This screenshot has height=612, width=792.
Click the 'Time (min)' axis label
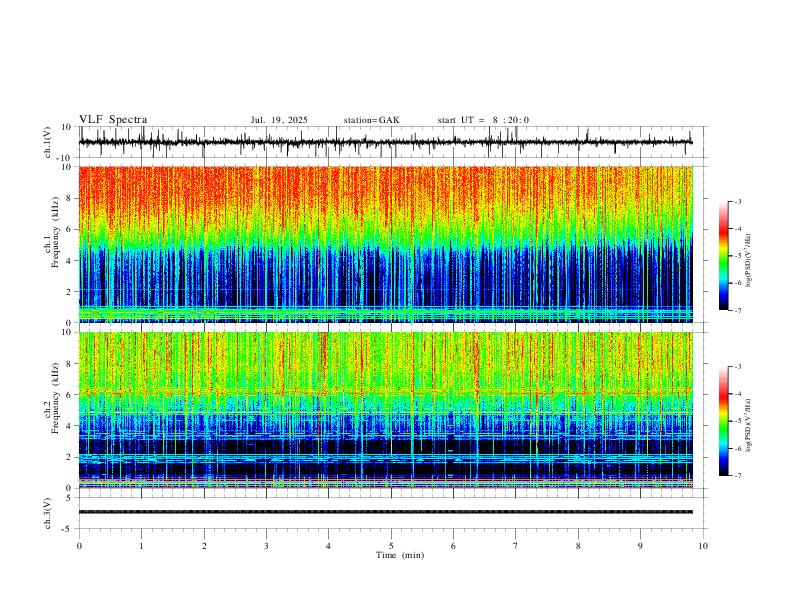coord(400,555)
